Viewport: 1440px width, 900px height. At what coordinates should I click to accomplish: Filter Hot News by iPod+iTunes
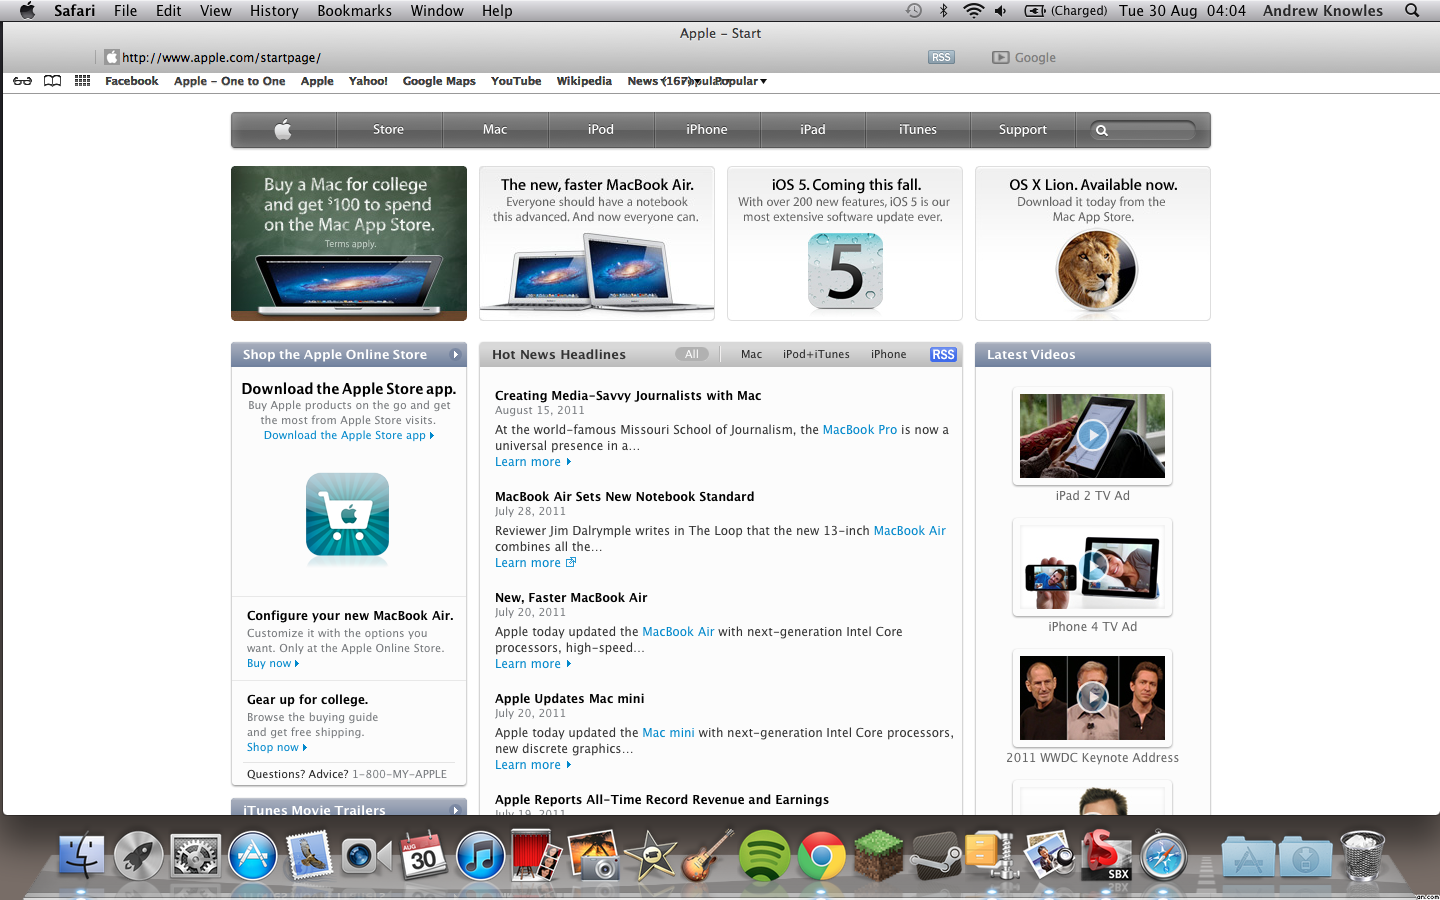pos(816,354)
